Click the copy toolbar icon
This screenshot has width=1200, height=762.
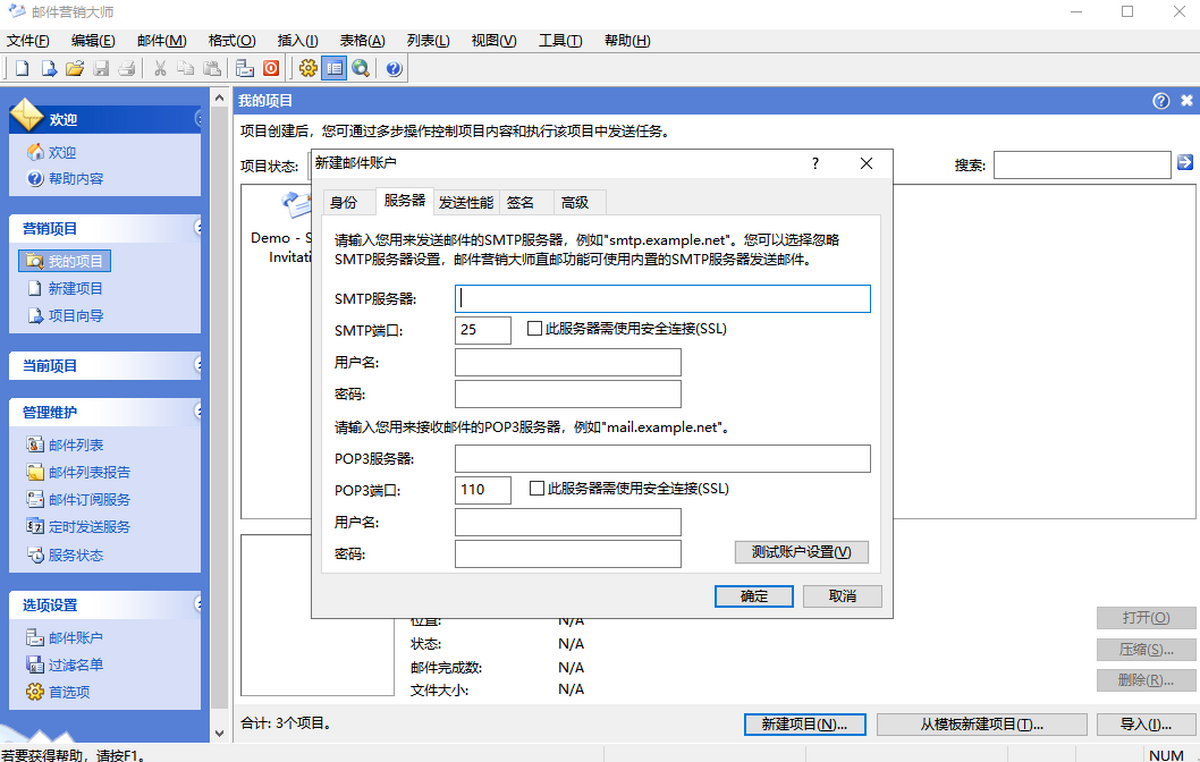[x=186, y=68]
